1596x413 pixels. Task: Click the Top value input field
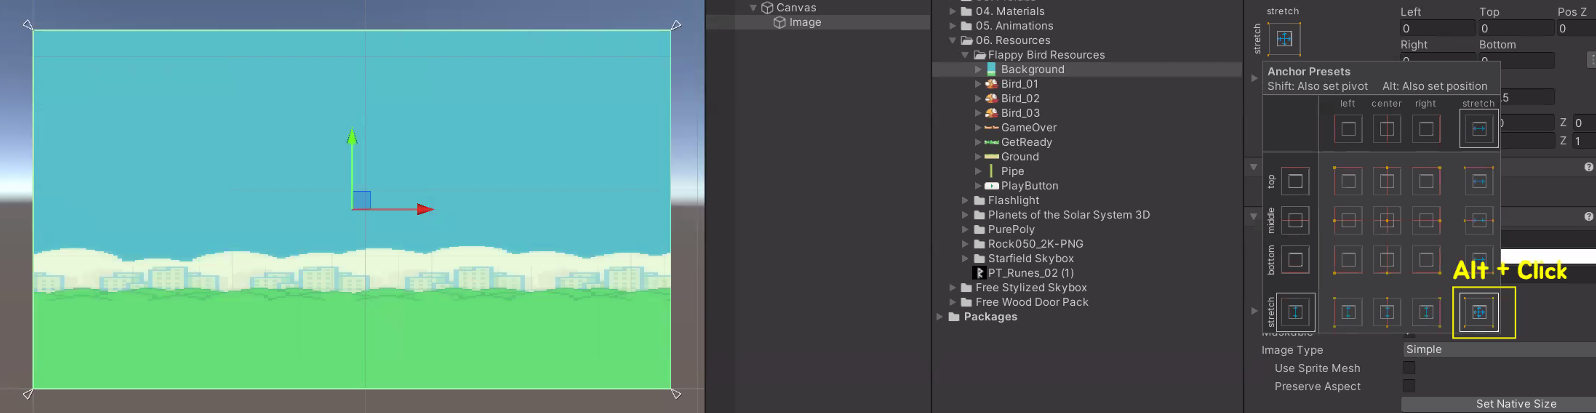pyautogui.click(x=1516, y=28)
